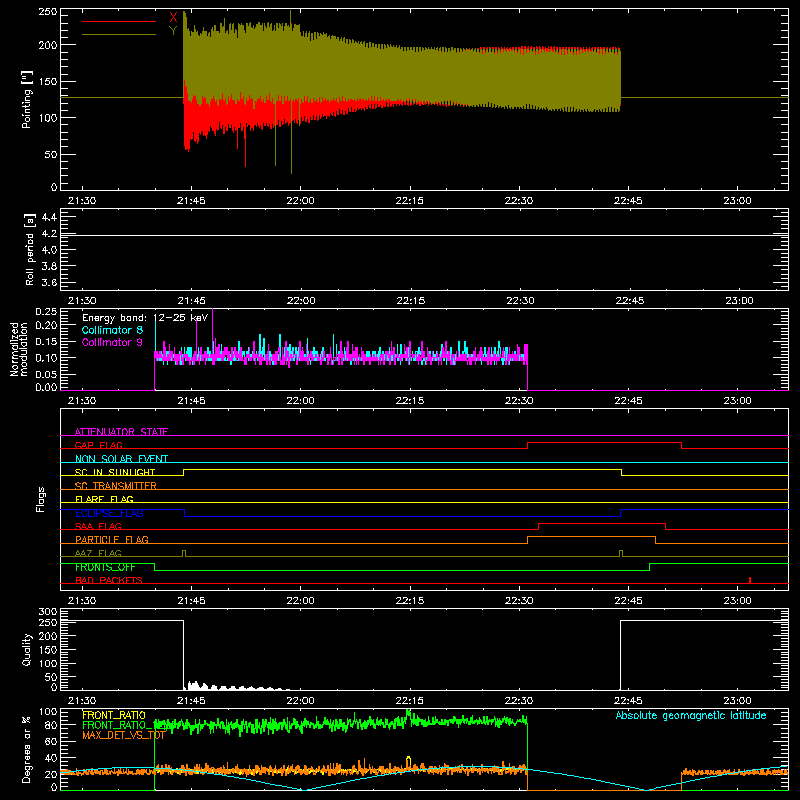
Task: Click the 22:00 tick under the Pointing plot
Action: click(301, 201)
